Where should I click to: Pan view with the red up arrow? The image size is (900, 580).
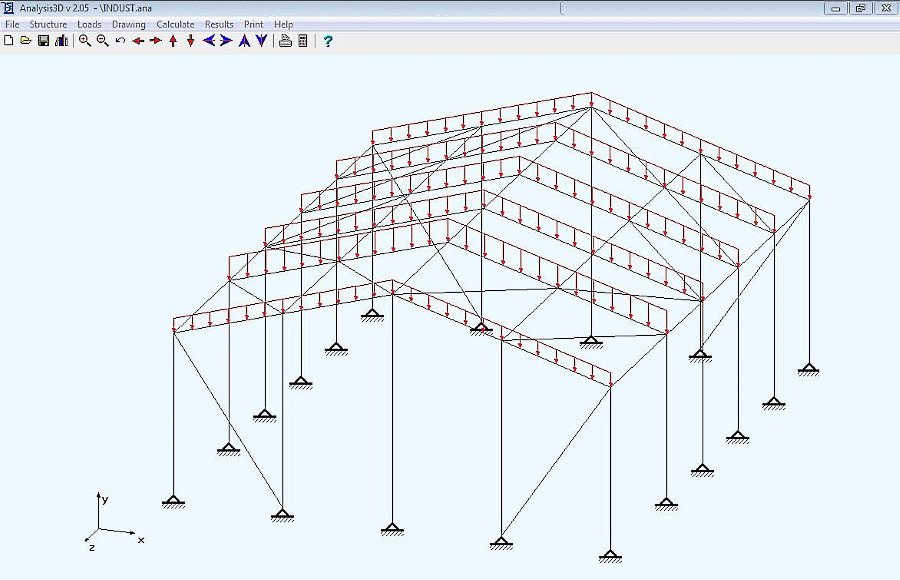(x=173, y=41)
